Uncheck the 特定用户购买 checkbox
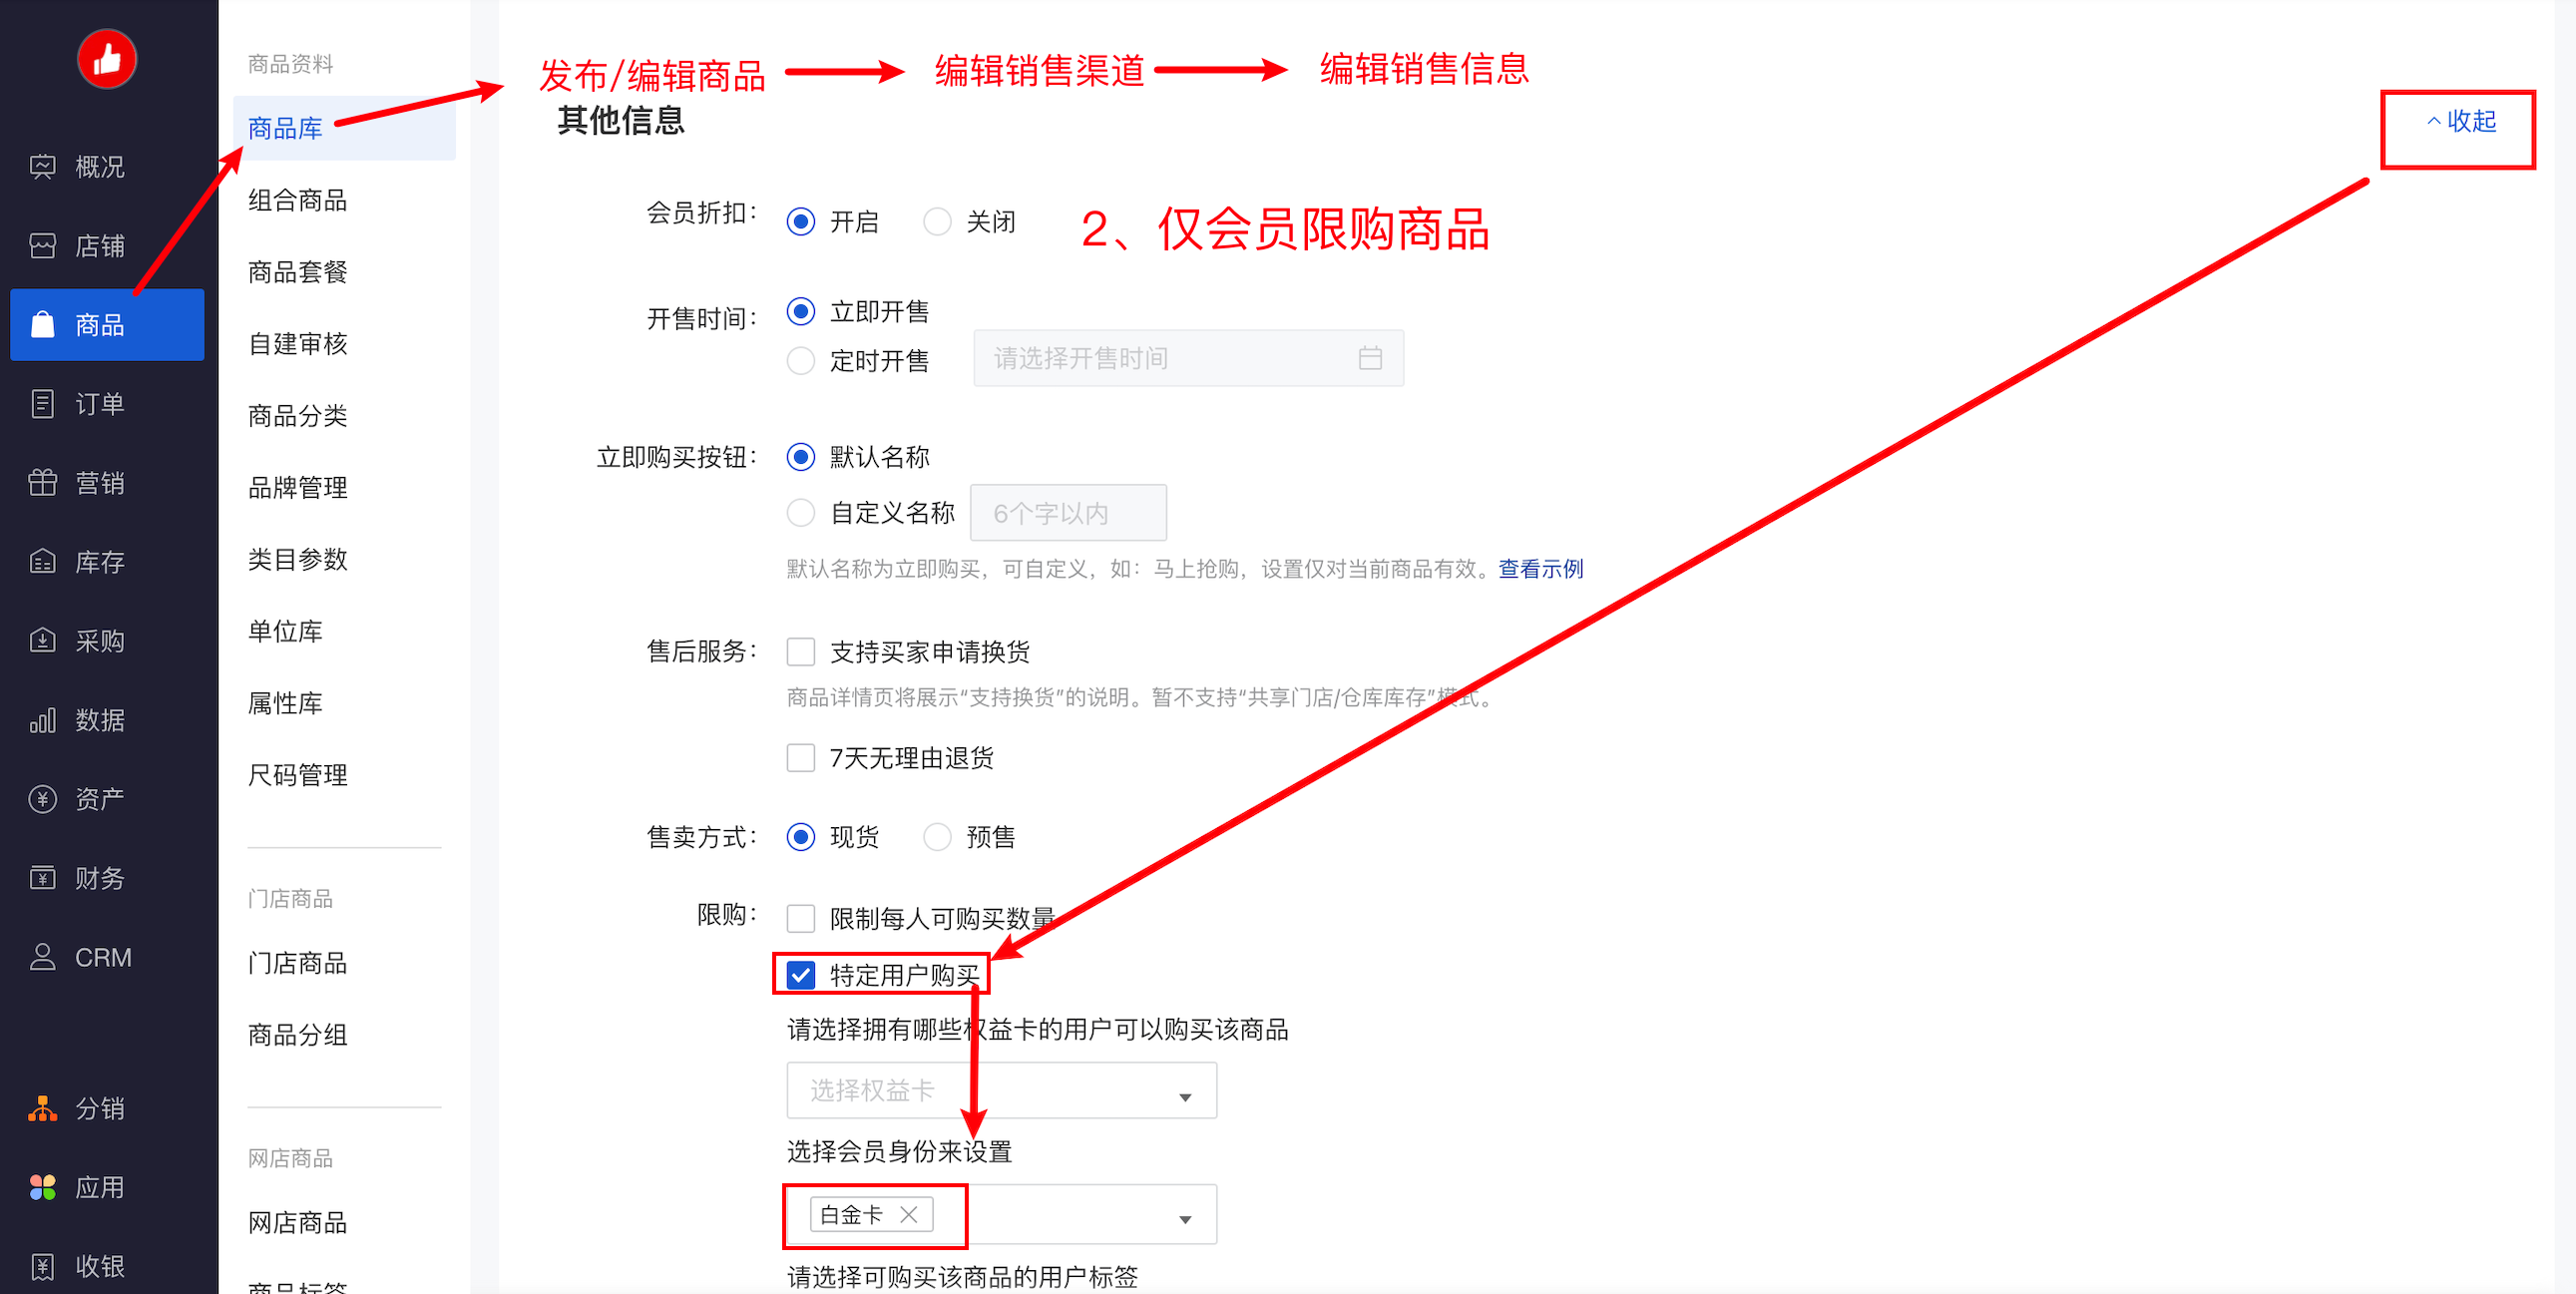Image resolution: width=2576 pixels, height=1294 pixels. 800,974
